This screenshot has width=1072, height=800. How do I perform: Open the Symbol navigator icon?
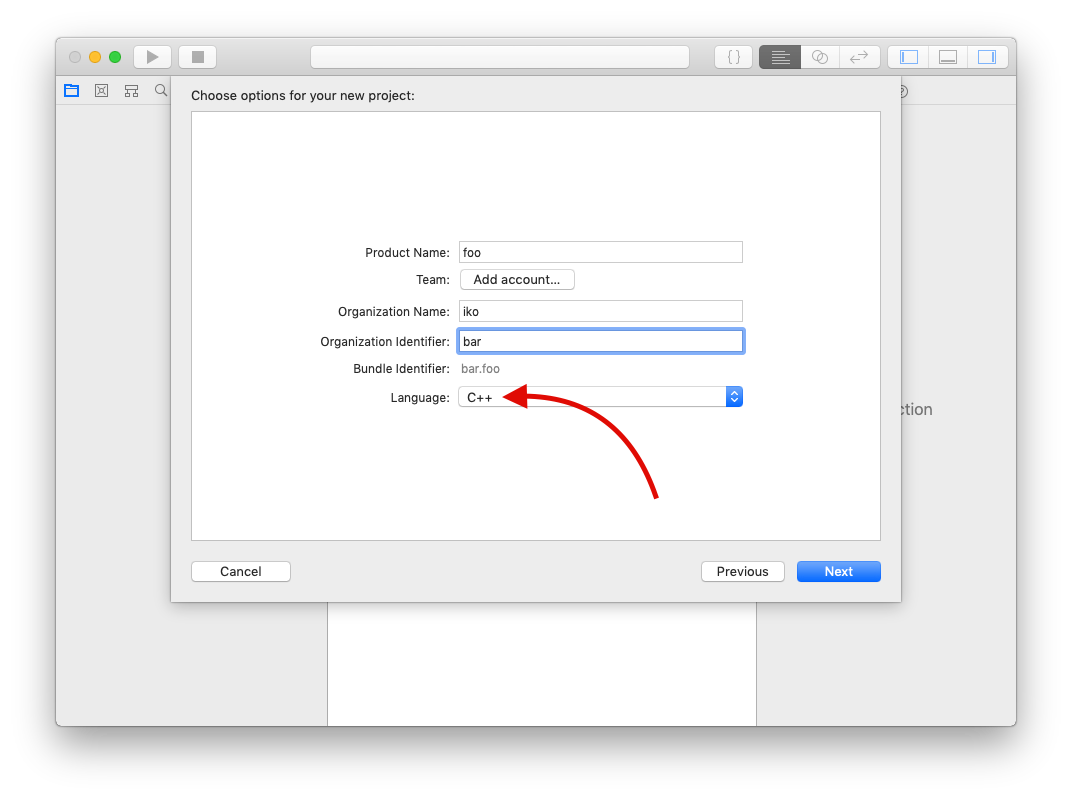[131, 91]
